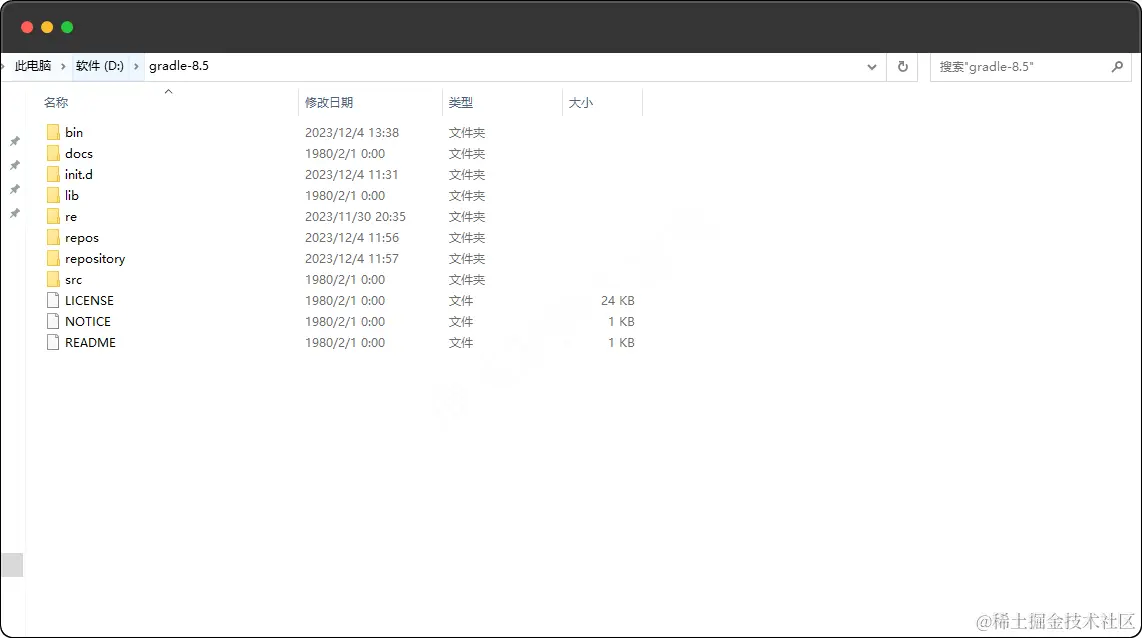This screenshot has height=638, width=1142.
Task: Sort by 大小 column header
Action: 580,103
